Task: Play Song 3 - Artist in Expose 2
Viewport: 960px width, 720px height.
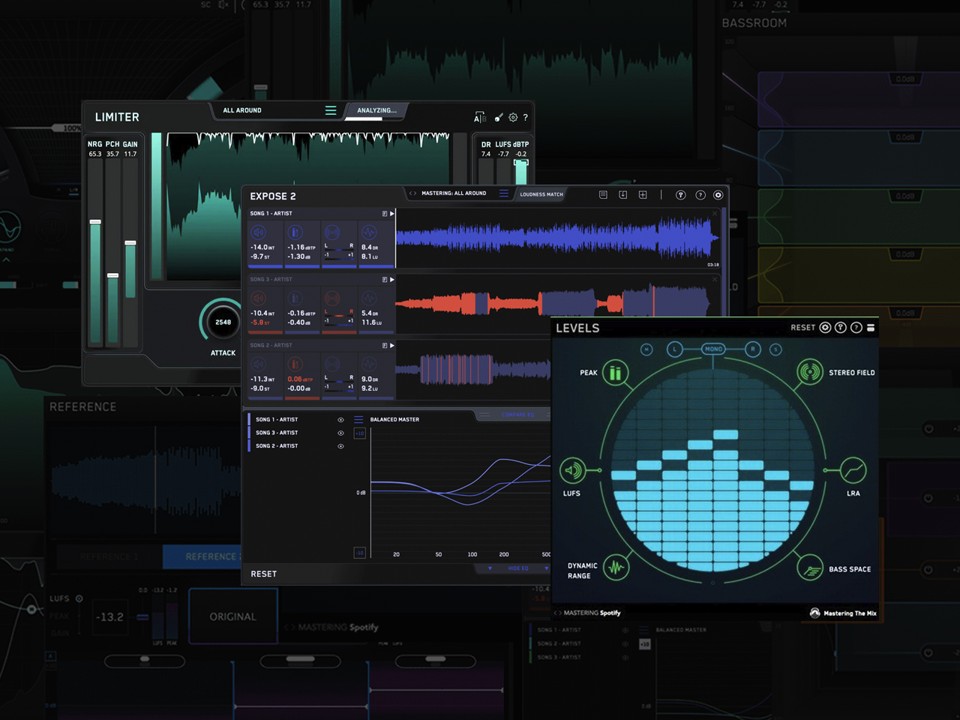Action: point(392,279)
